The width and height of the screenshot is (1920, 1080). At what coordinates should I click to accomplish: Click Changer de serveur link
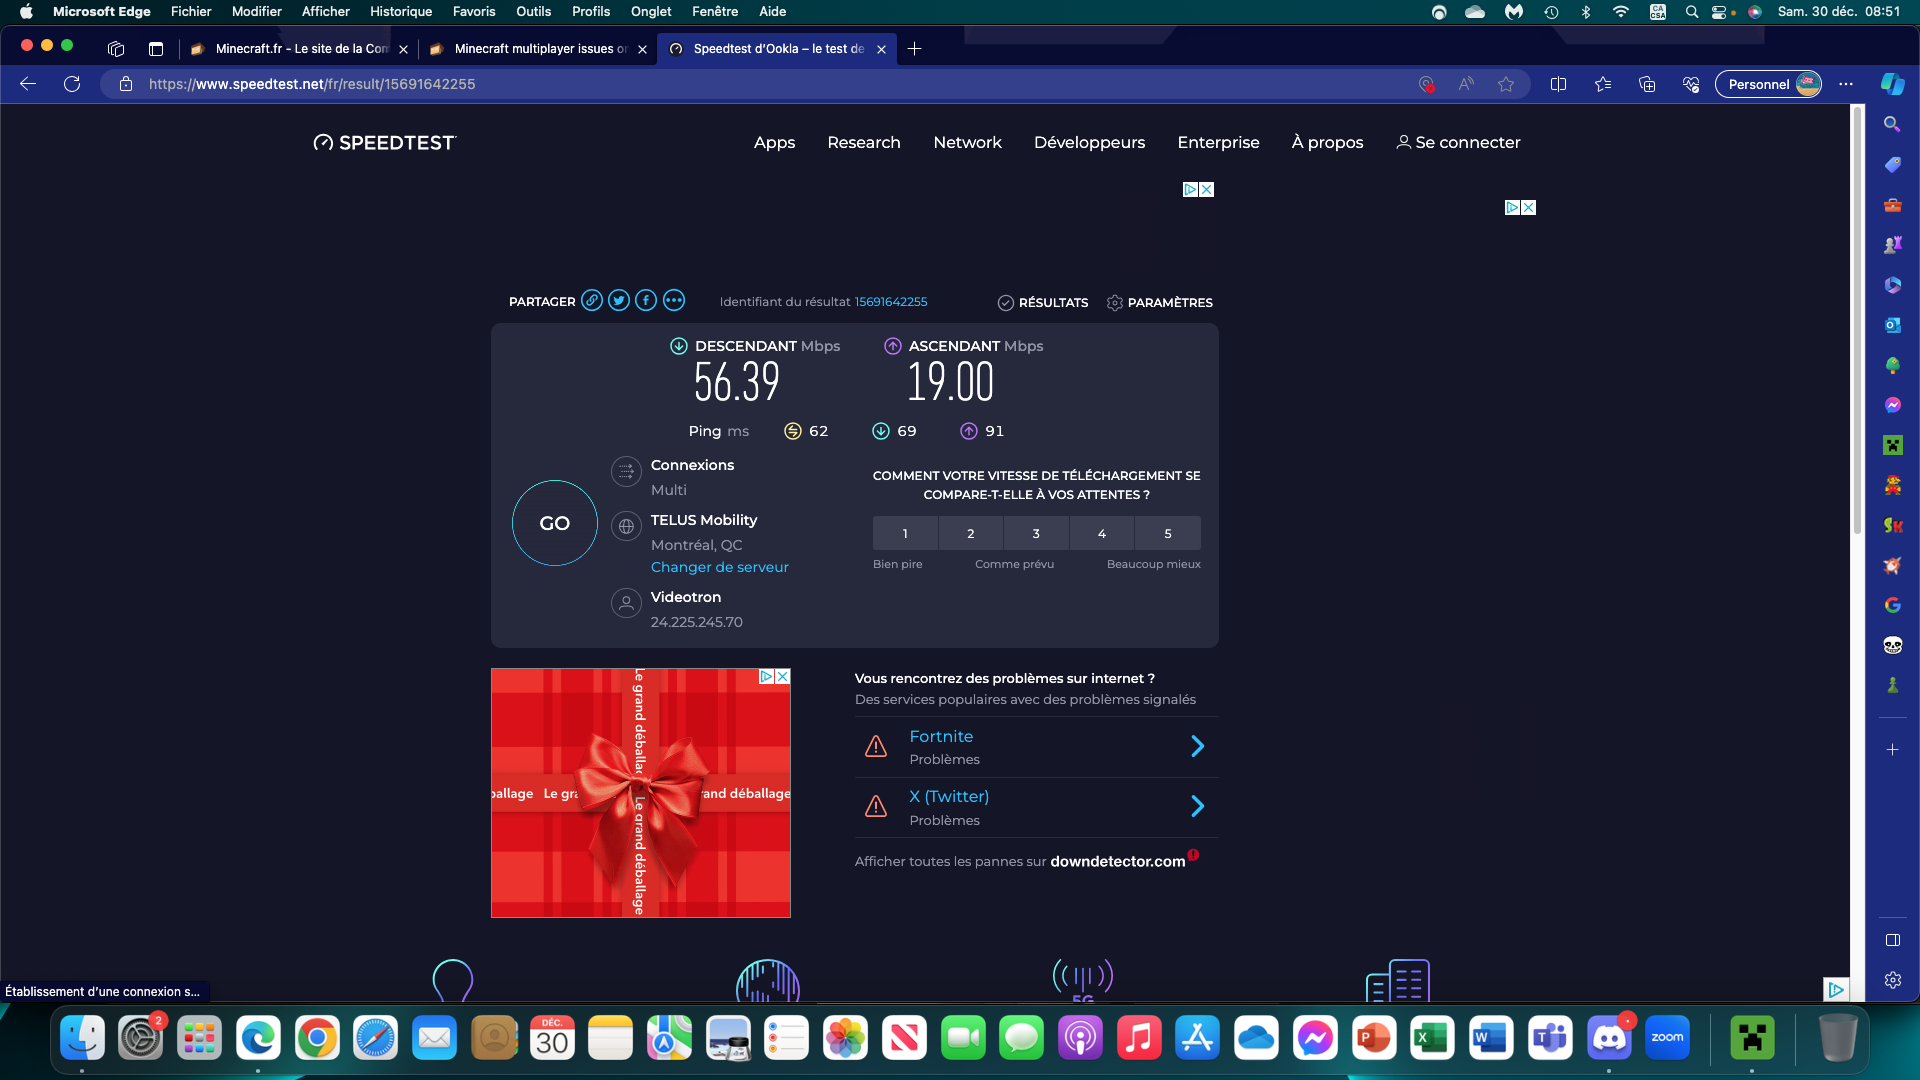[720, 567]
